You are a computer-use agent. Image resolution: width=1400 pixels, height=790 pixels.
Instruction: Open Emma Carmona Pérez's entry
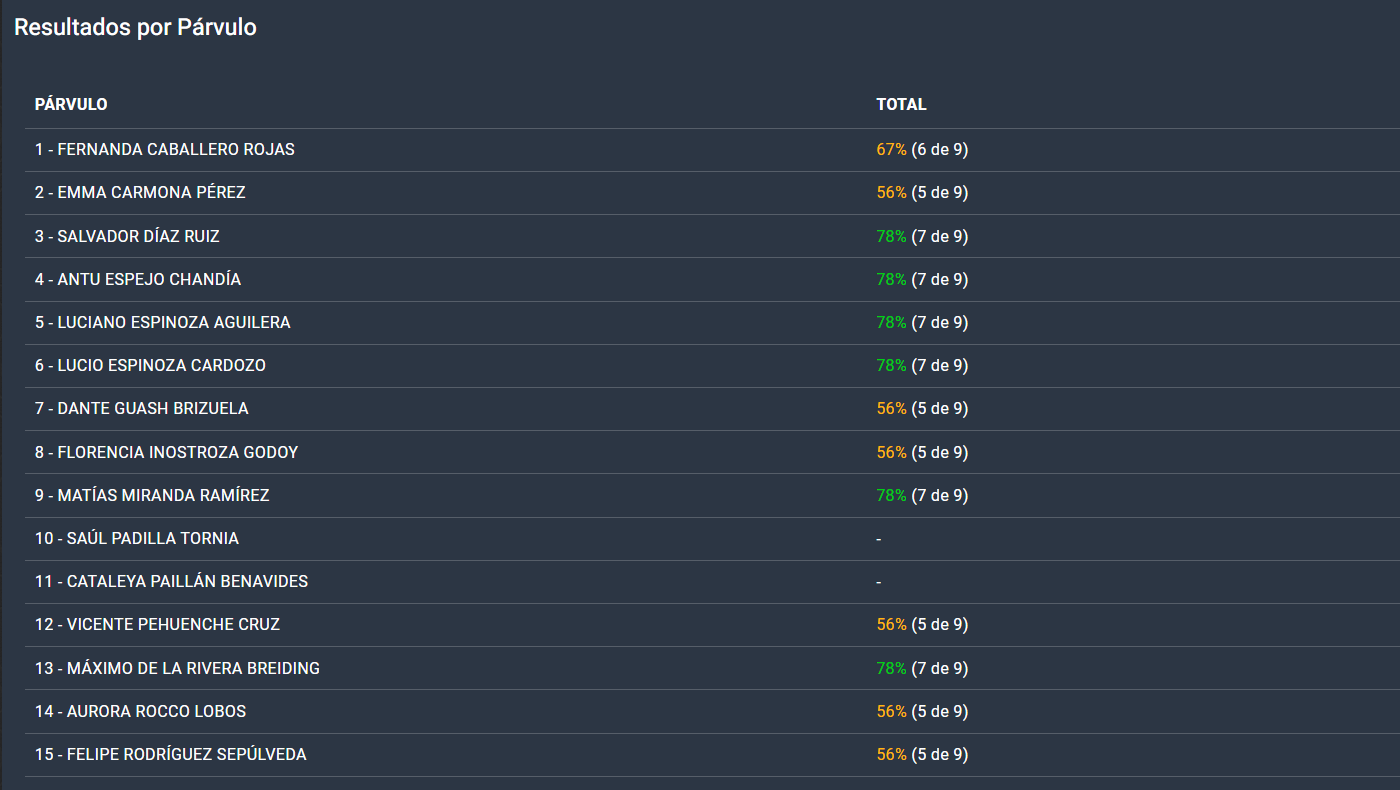point(140,193)
